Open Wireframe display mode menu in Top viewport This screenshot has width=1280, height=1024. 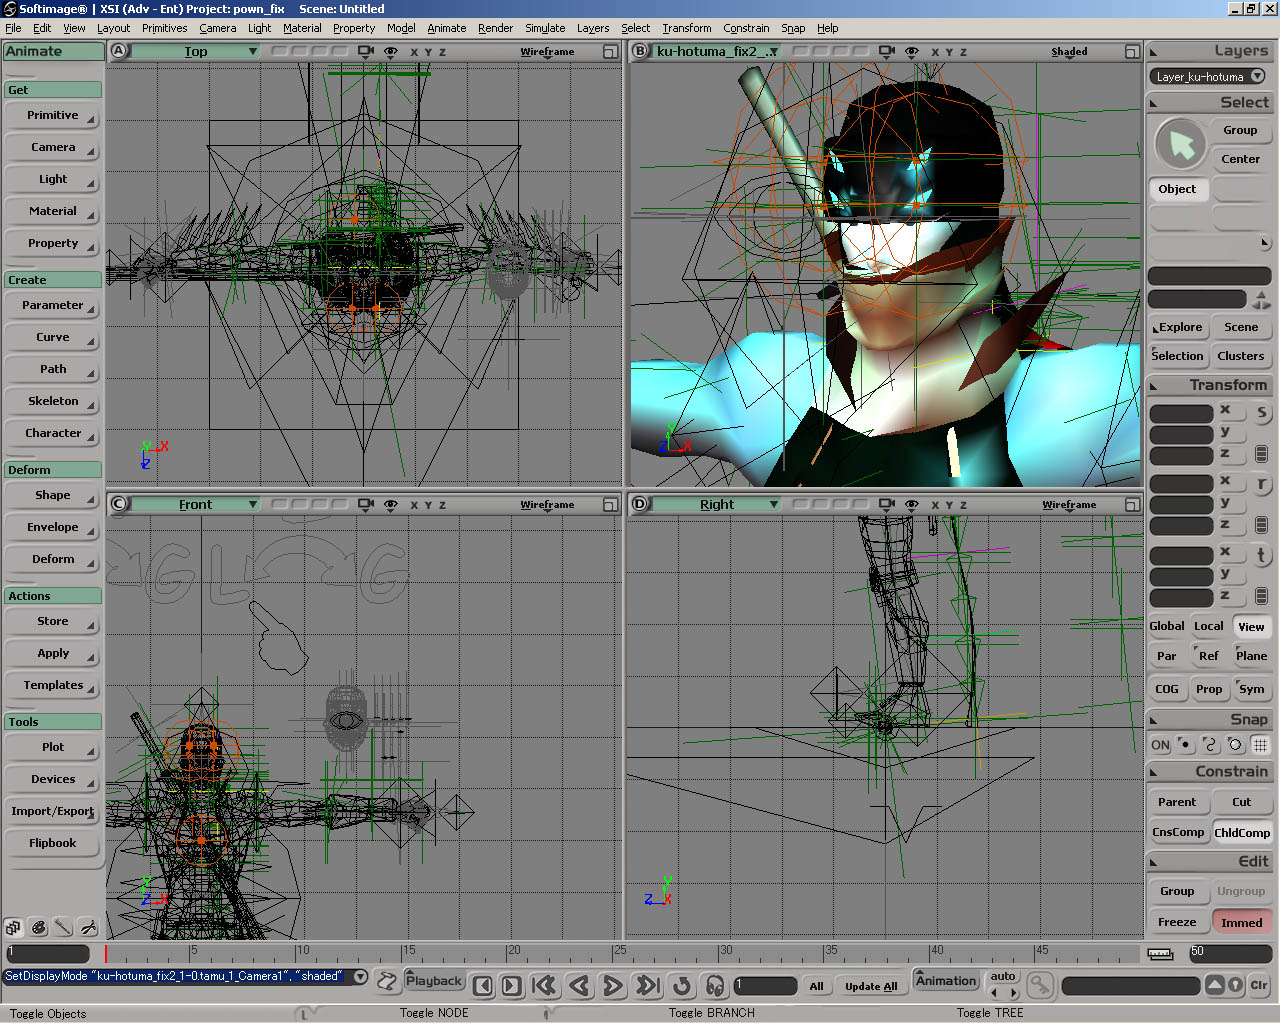click(547, 52)
